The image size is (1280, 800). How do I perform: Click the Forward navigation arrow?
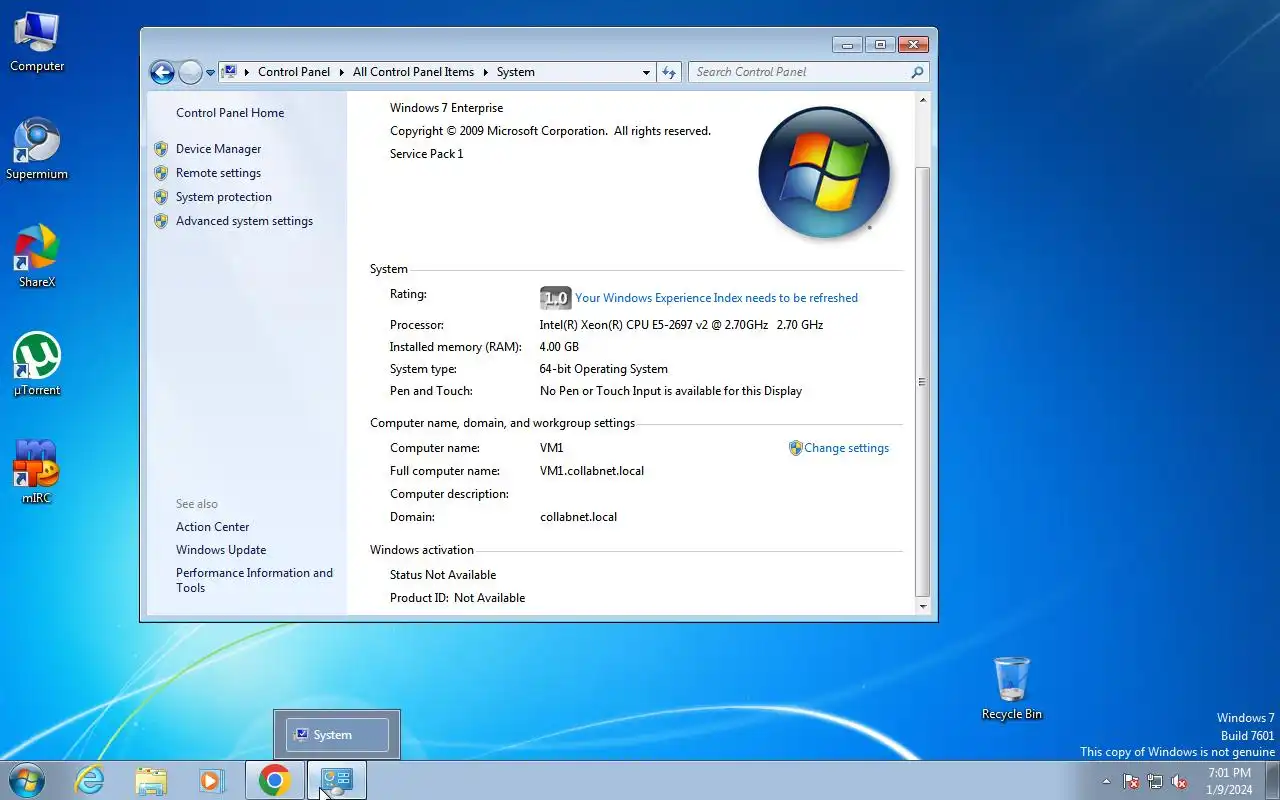(x=190, y=72)
